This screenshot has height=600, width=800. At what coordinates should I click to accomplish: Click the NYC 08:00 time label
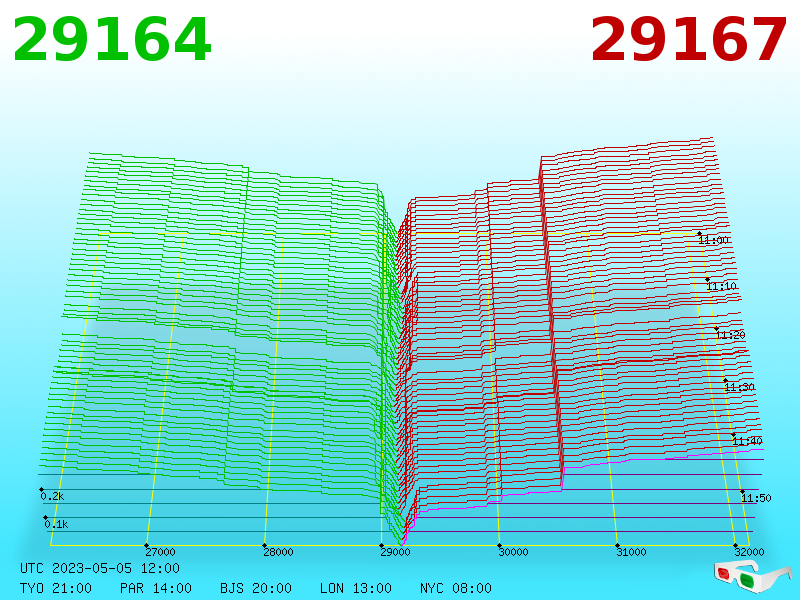[x=456, y=588]
